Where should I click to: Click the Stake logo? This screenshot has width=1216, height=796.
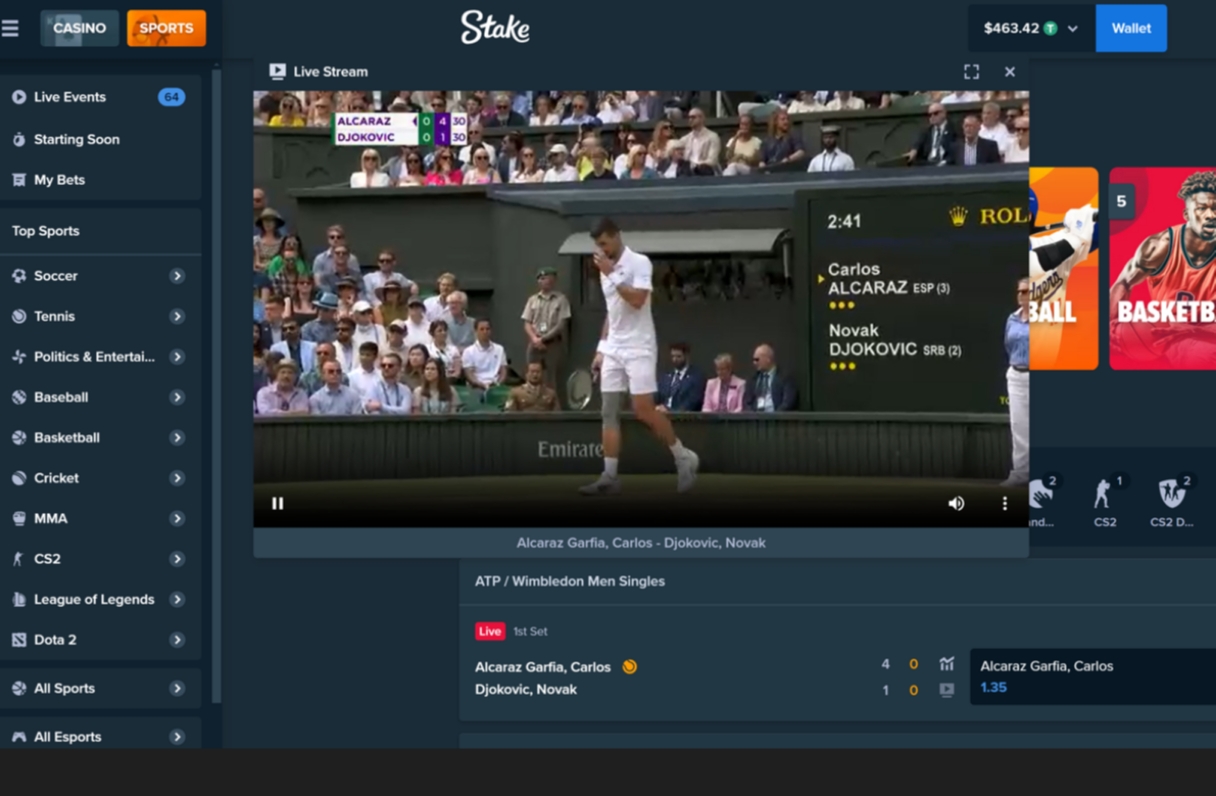495,27
